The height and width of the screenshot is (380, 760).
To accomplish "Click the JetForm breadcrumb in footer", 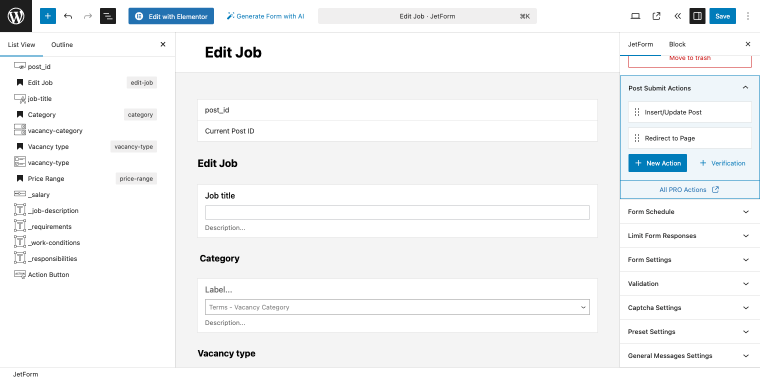I will 25,374.
